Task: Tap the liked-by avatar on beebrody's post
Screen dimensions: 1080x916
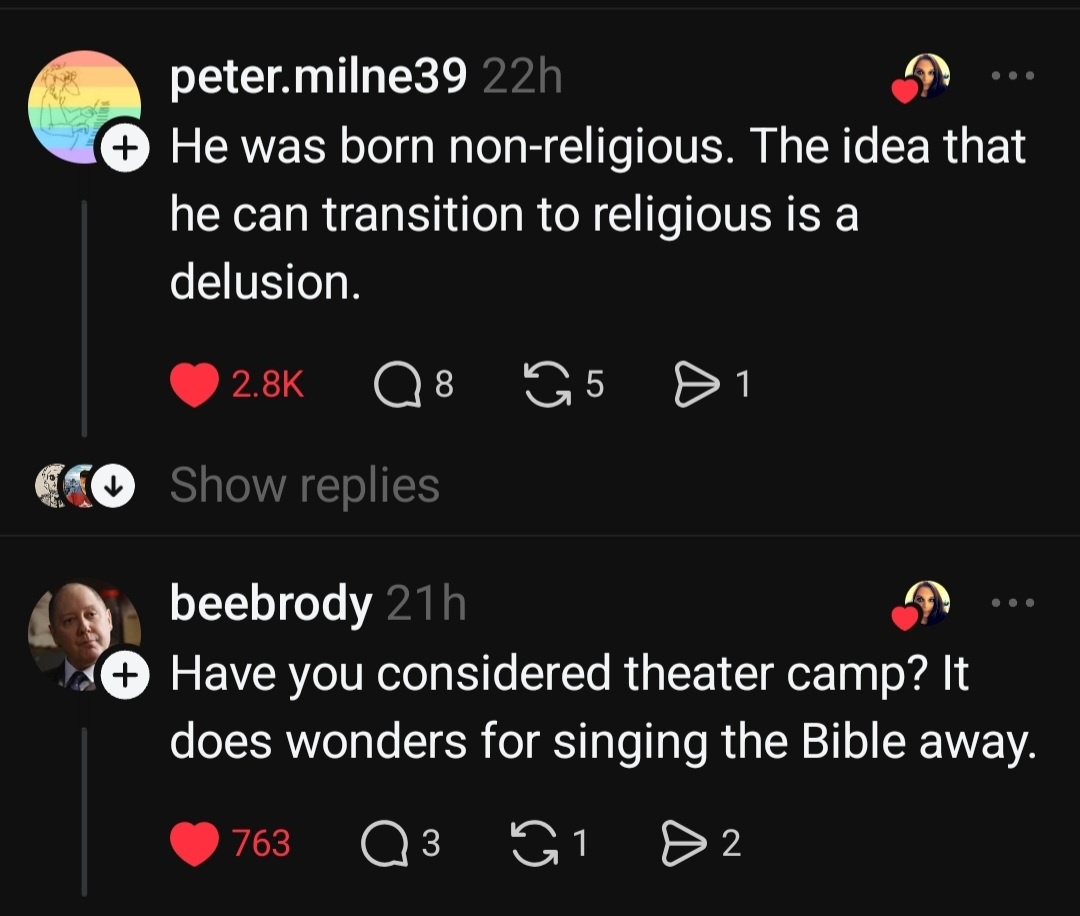Action: coord(925,605)
